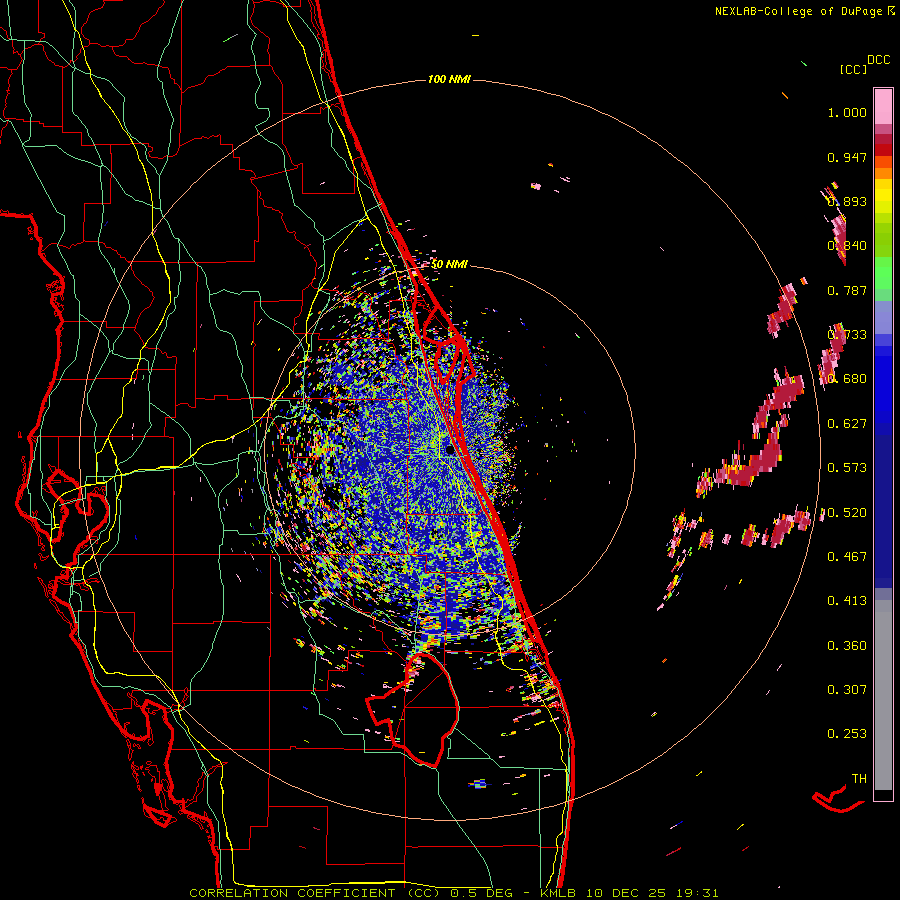Select the 0.787 scale value
This screenshot has height=900, width=900.
(x=847, y=290)
